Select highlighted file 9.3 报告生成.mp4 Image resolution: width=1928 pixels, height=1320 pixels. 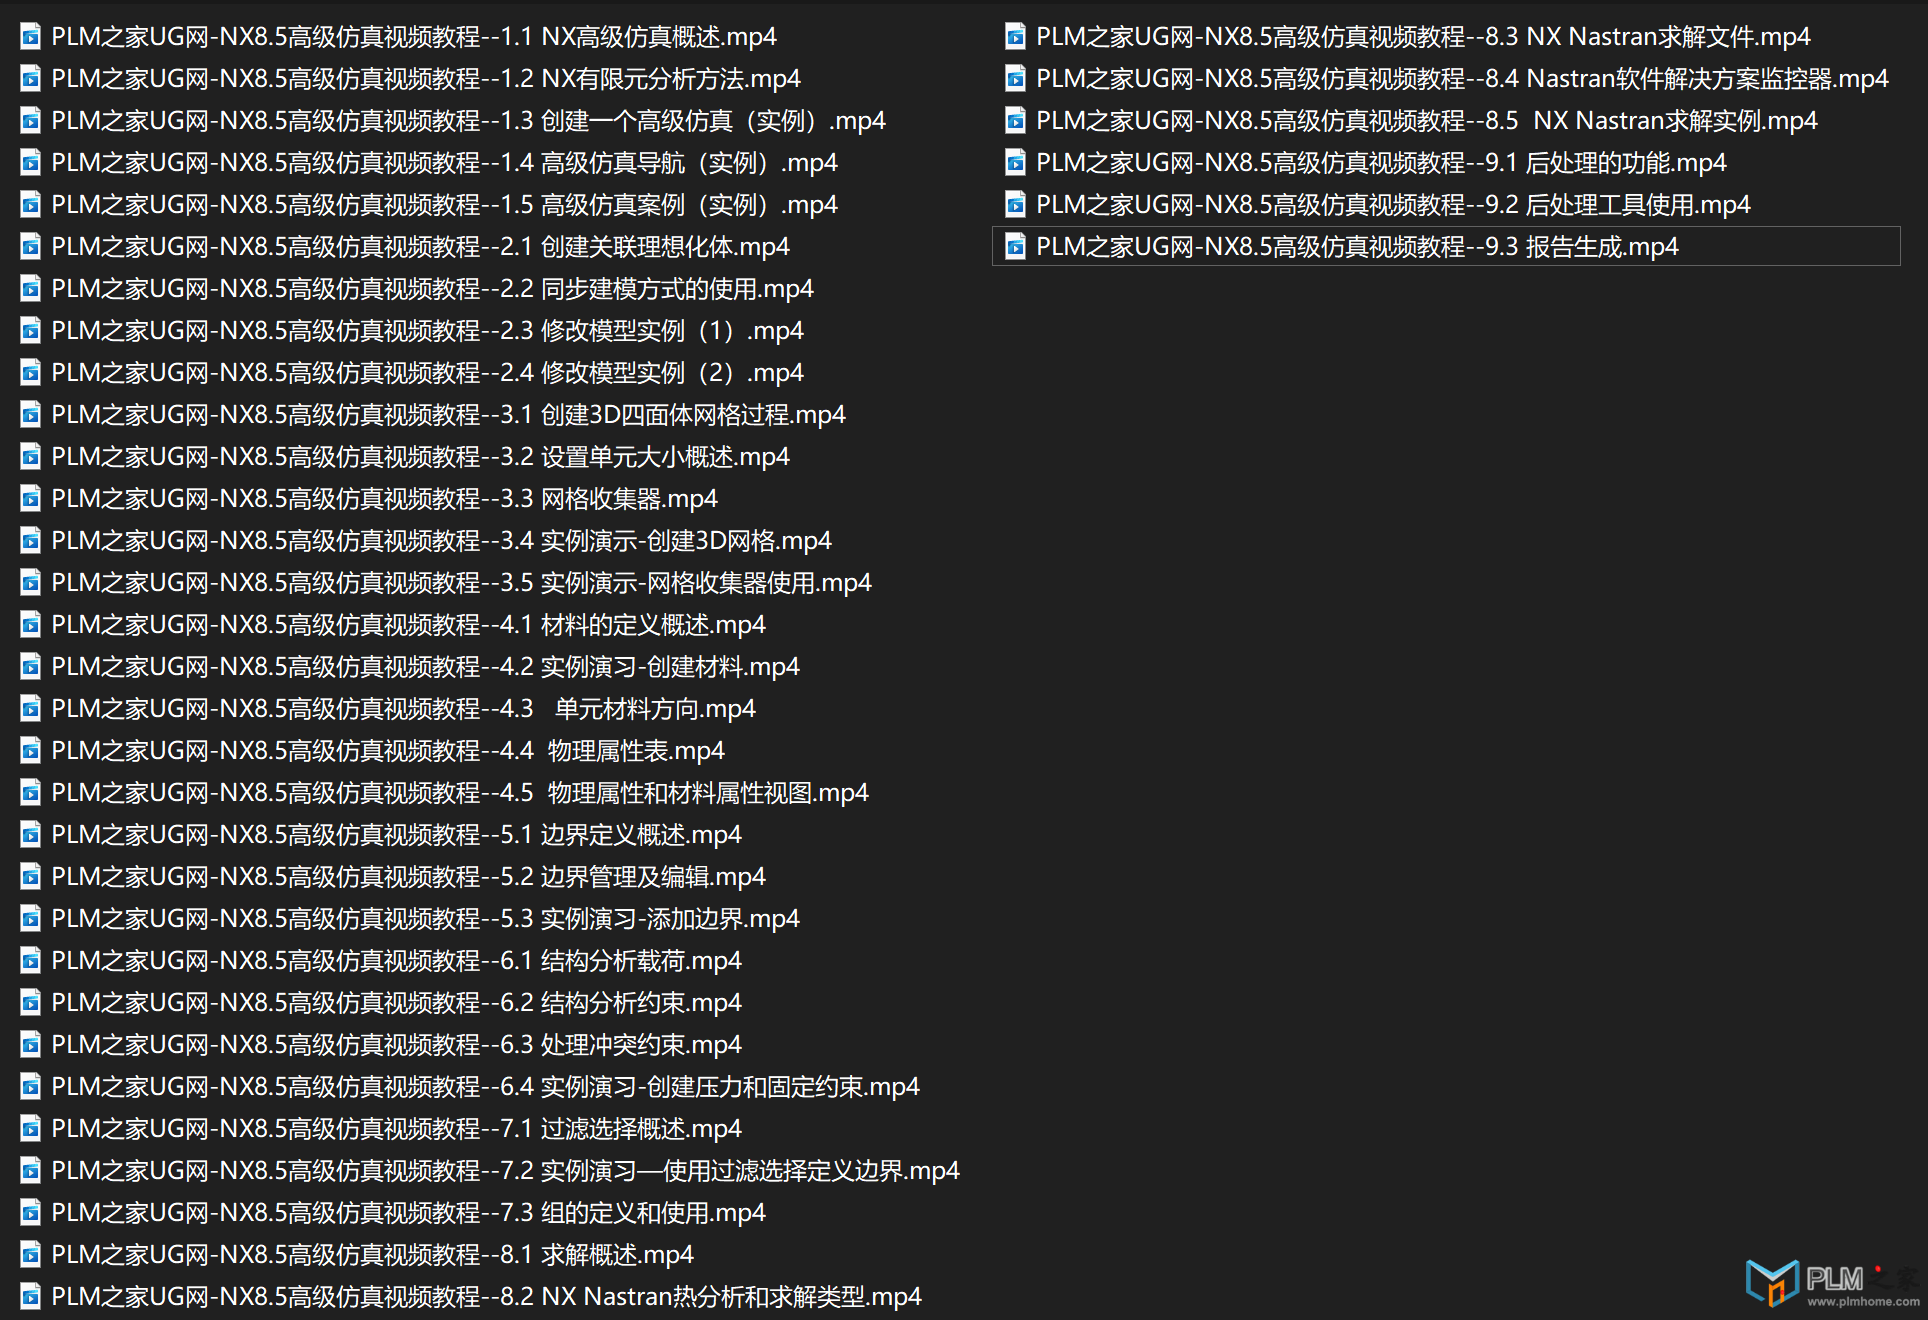click(1446, 247)
